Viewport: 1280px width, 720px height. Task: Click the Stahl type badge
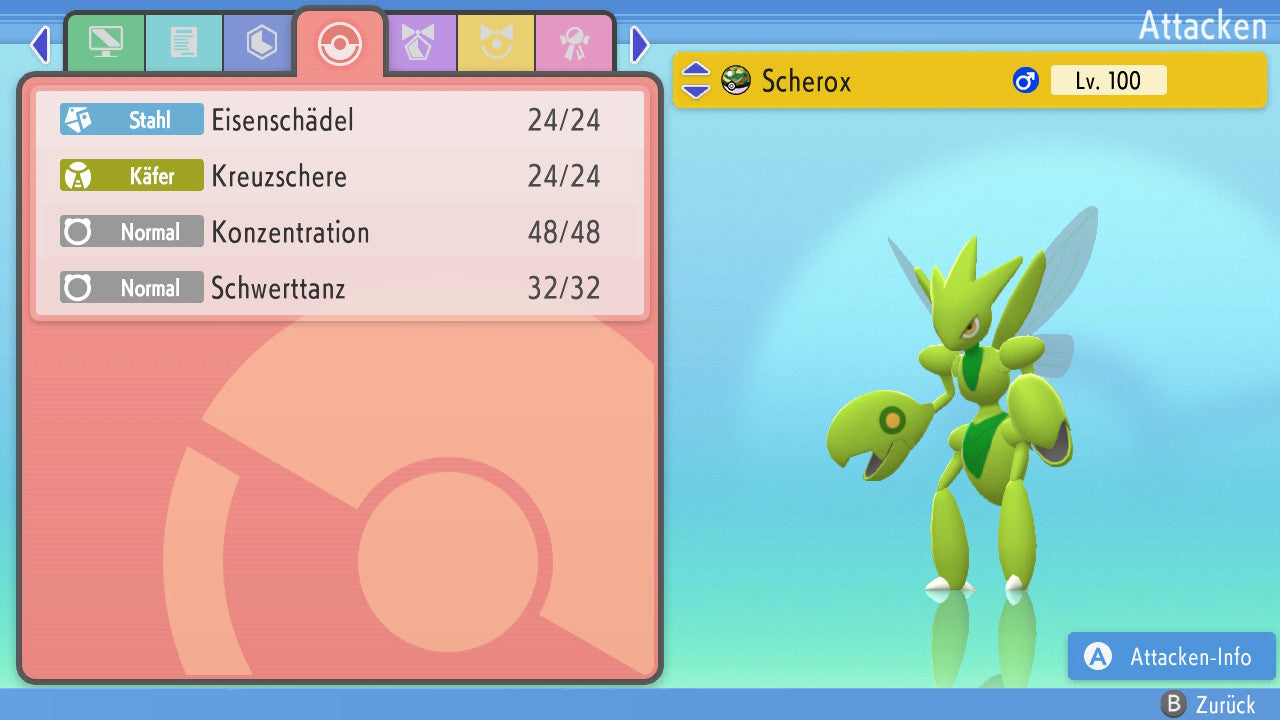point(132,120)
